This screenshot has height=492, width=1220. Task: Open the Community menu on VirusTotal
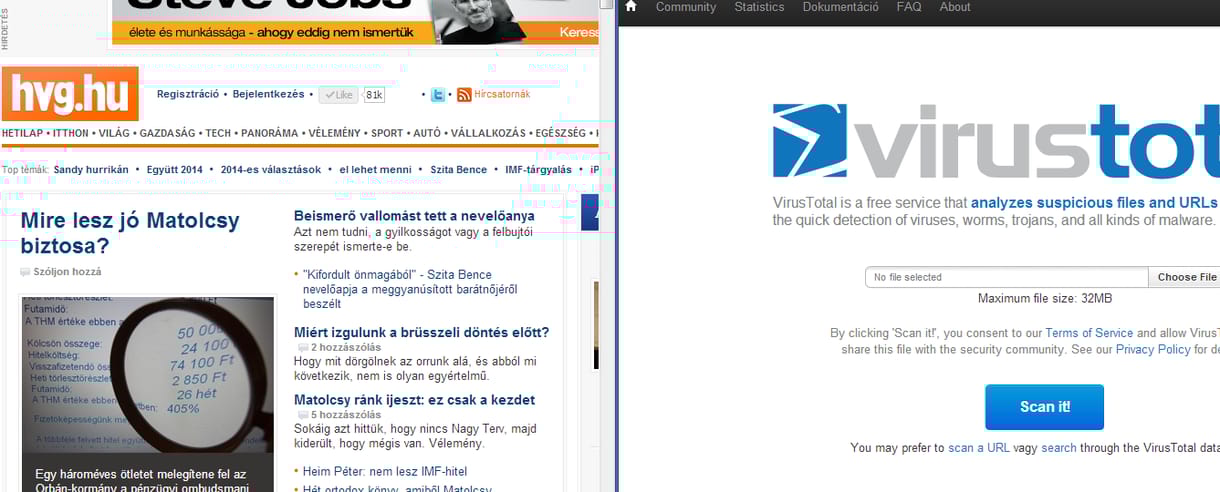tap(686, 7)
